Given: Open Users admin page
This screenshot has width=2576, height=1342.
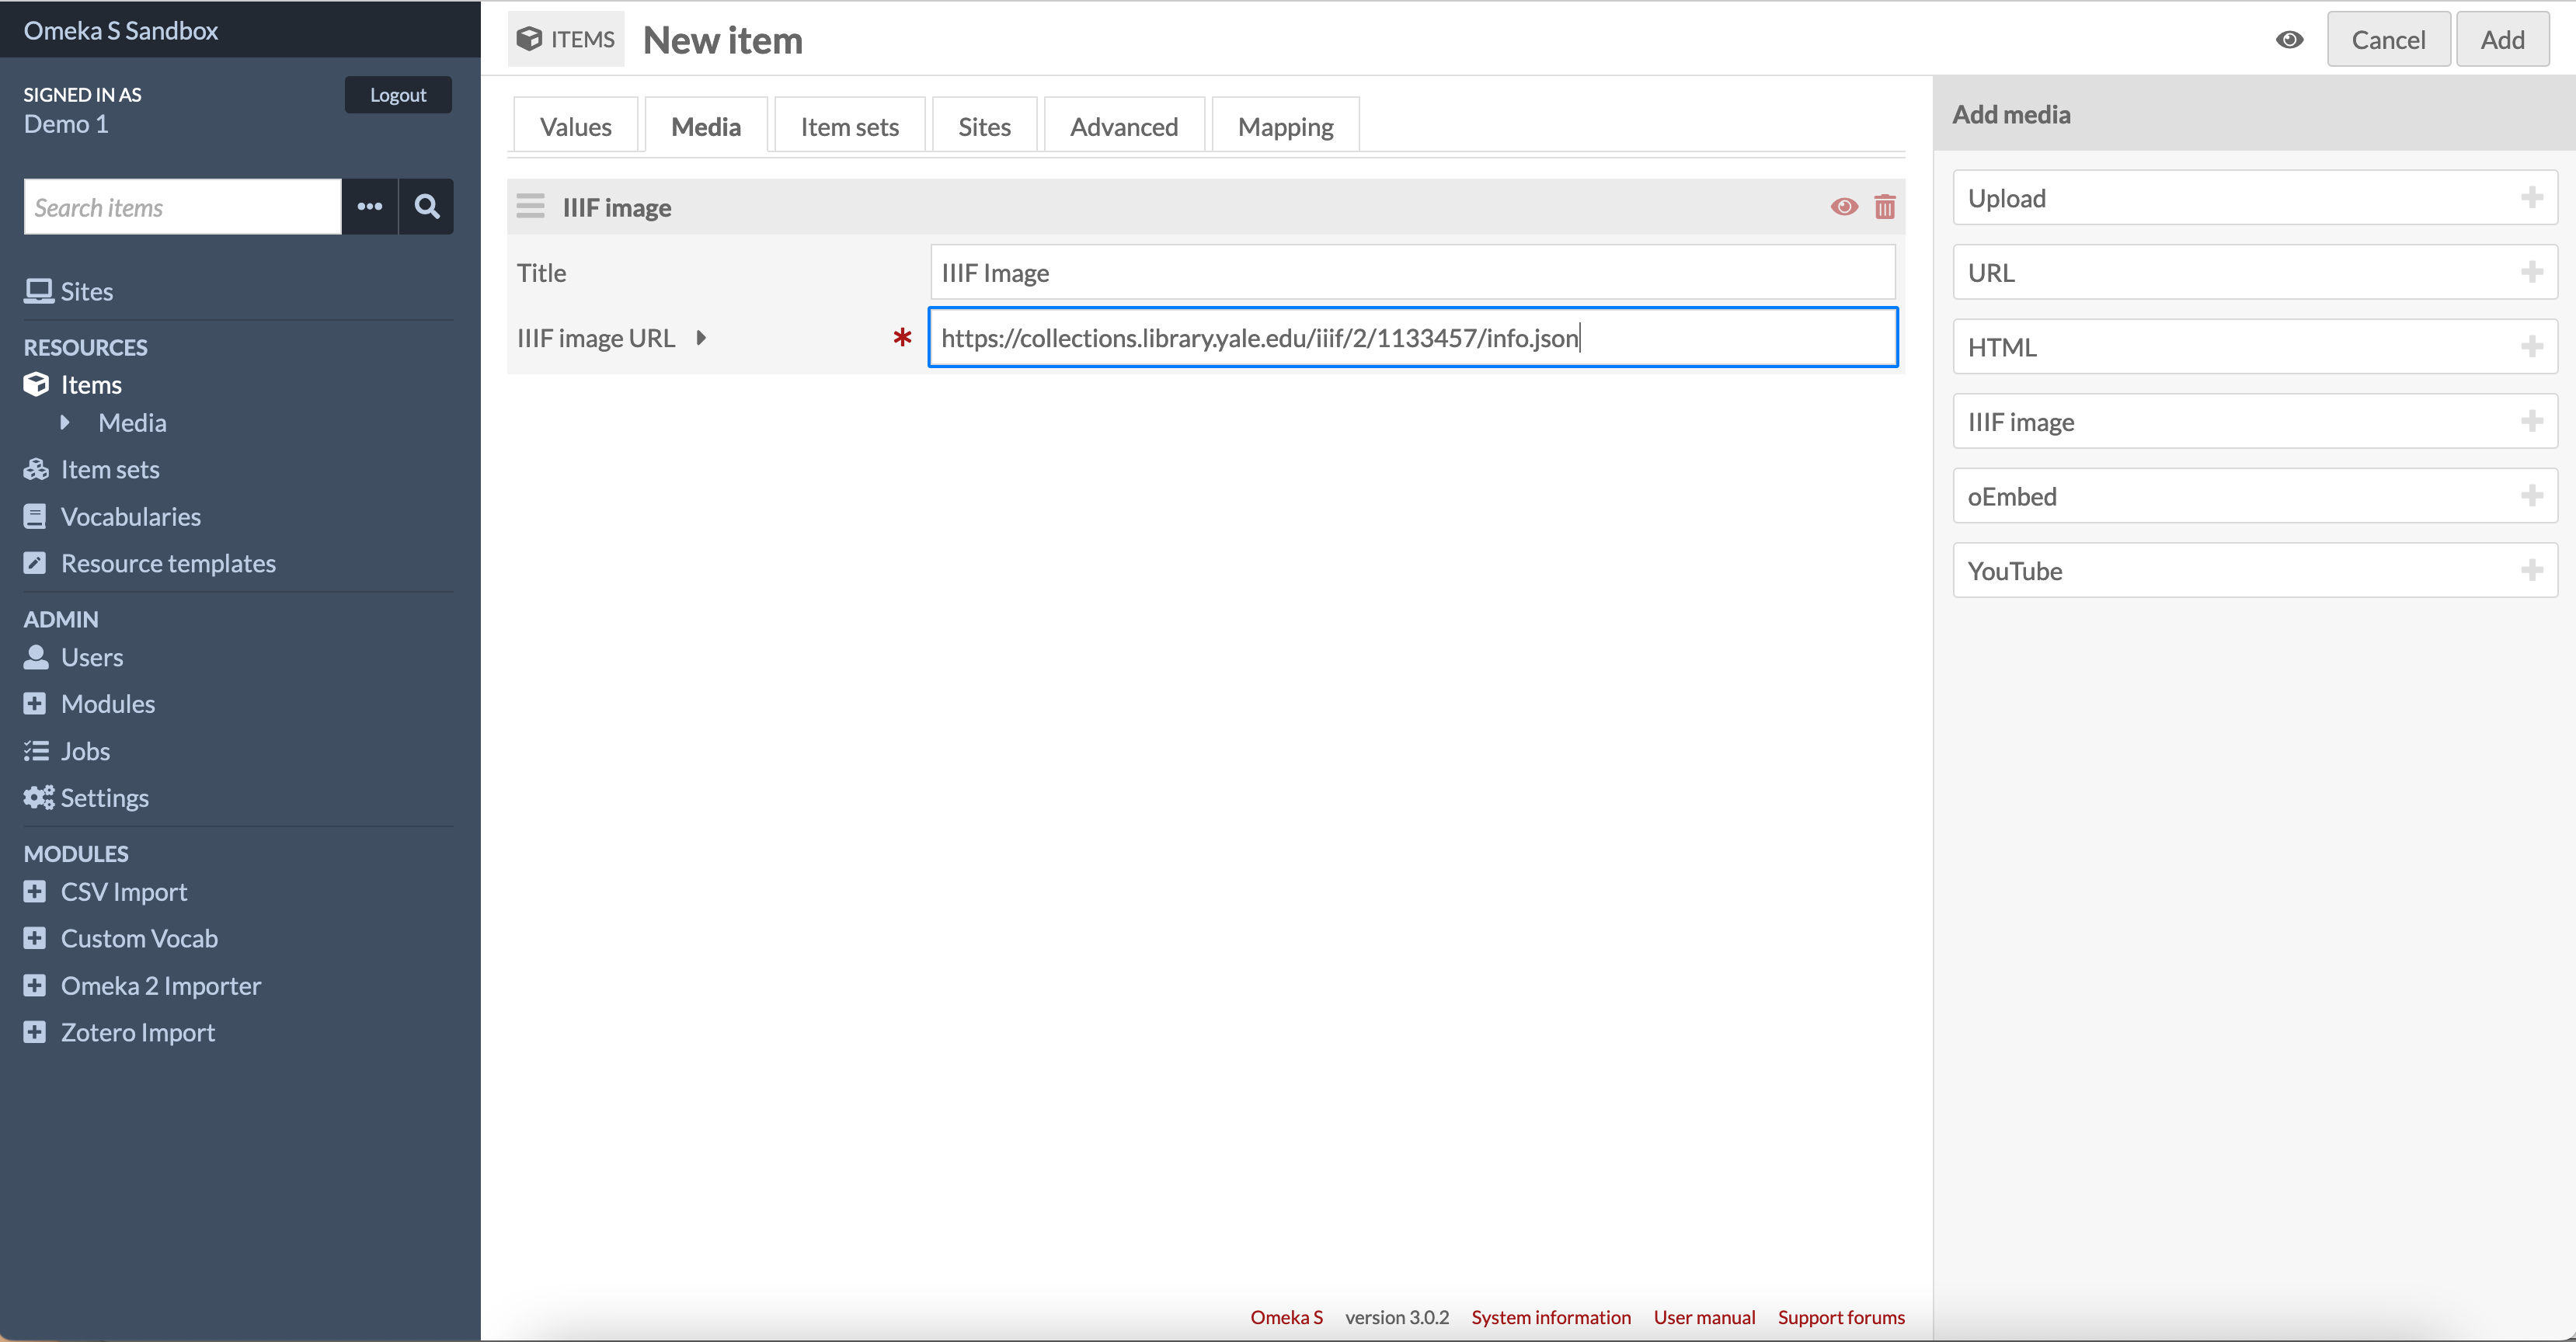Looking at the screenshot, I should (x=74, y=657).
